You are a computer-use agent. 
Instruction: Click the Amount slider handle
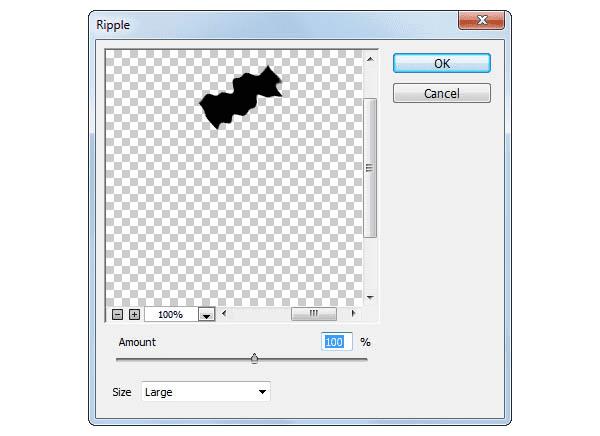point(254,359)
